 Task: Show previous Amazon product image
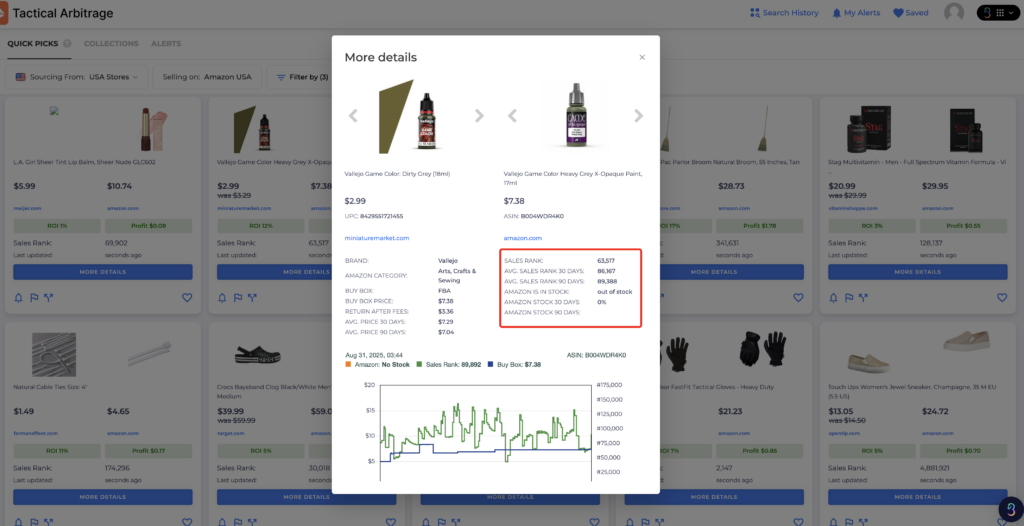[x=512, y=116]
